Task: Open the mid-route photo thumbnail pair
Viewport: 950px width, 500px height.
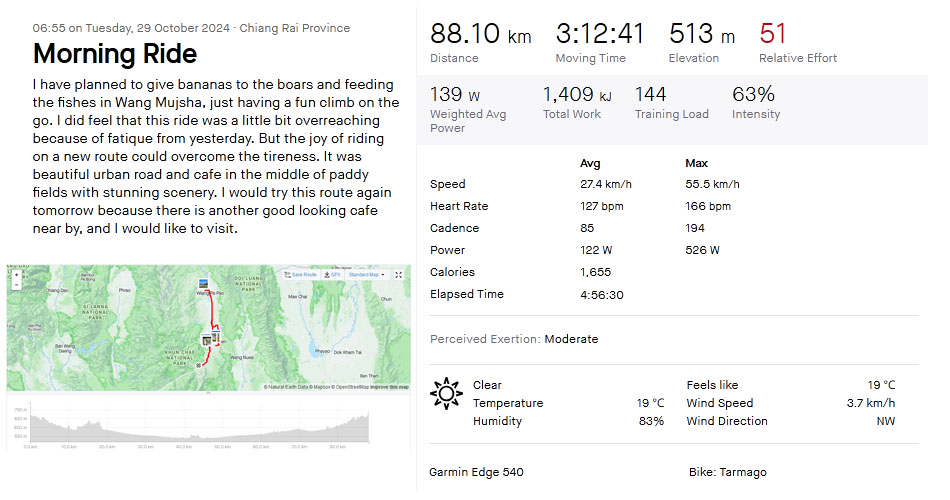Action: (x=211, y=339)
